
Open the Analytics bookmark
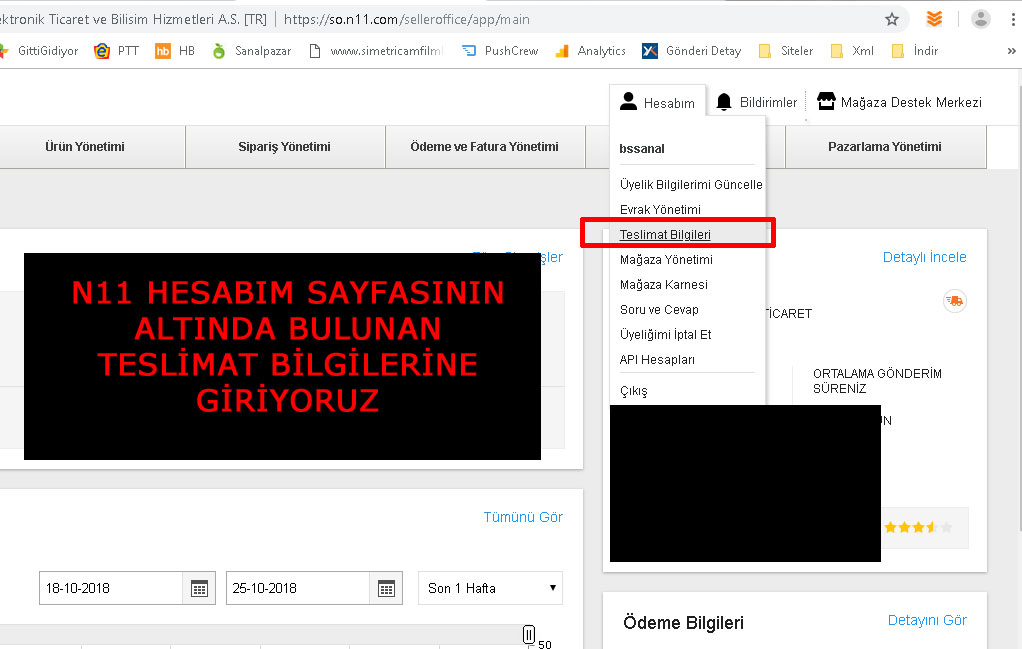coord(590,51)
